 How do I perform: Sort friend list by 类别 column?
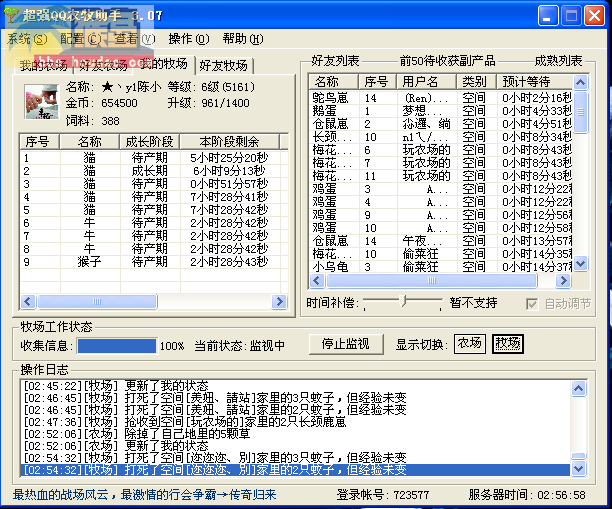coord(476,82)
